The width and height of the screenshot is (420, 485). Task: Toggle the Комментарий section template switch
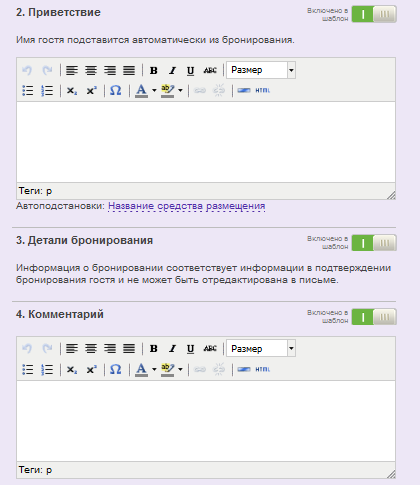pyautogui.click(x=374, y=317)
